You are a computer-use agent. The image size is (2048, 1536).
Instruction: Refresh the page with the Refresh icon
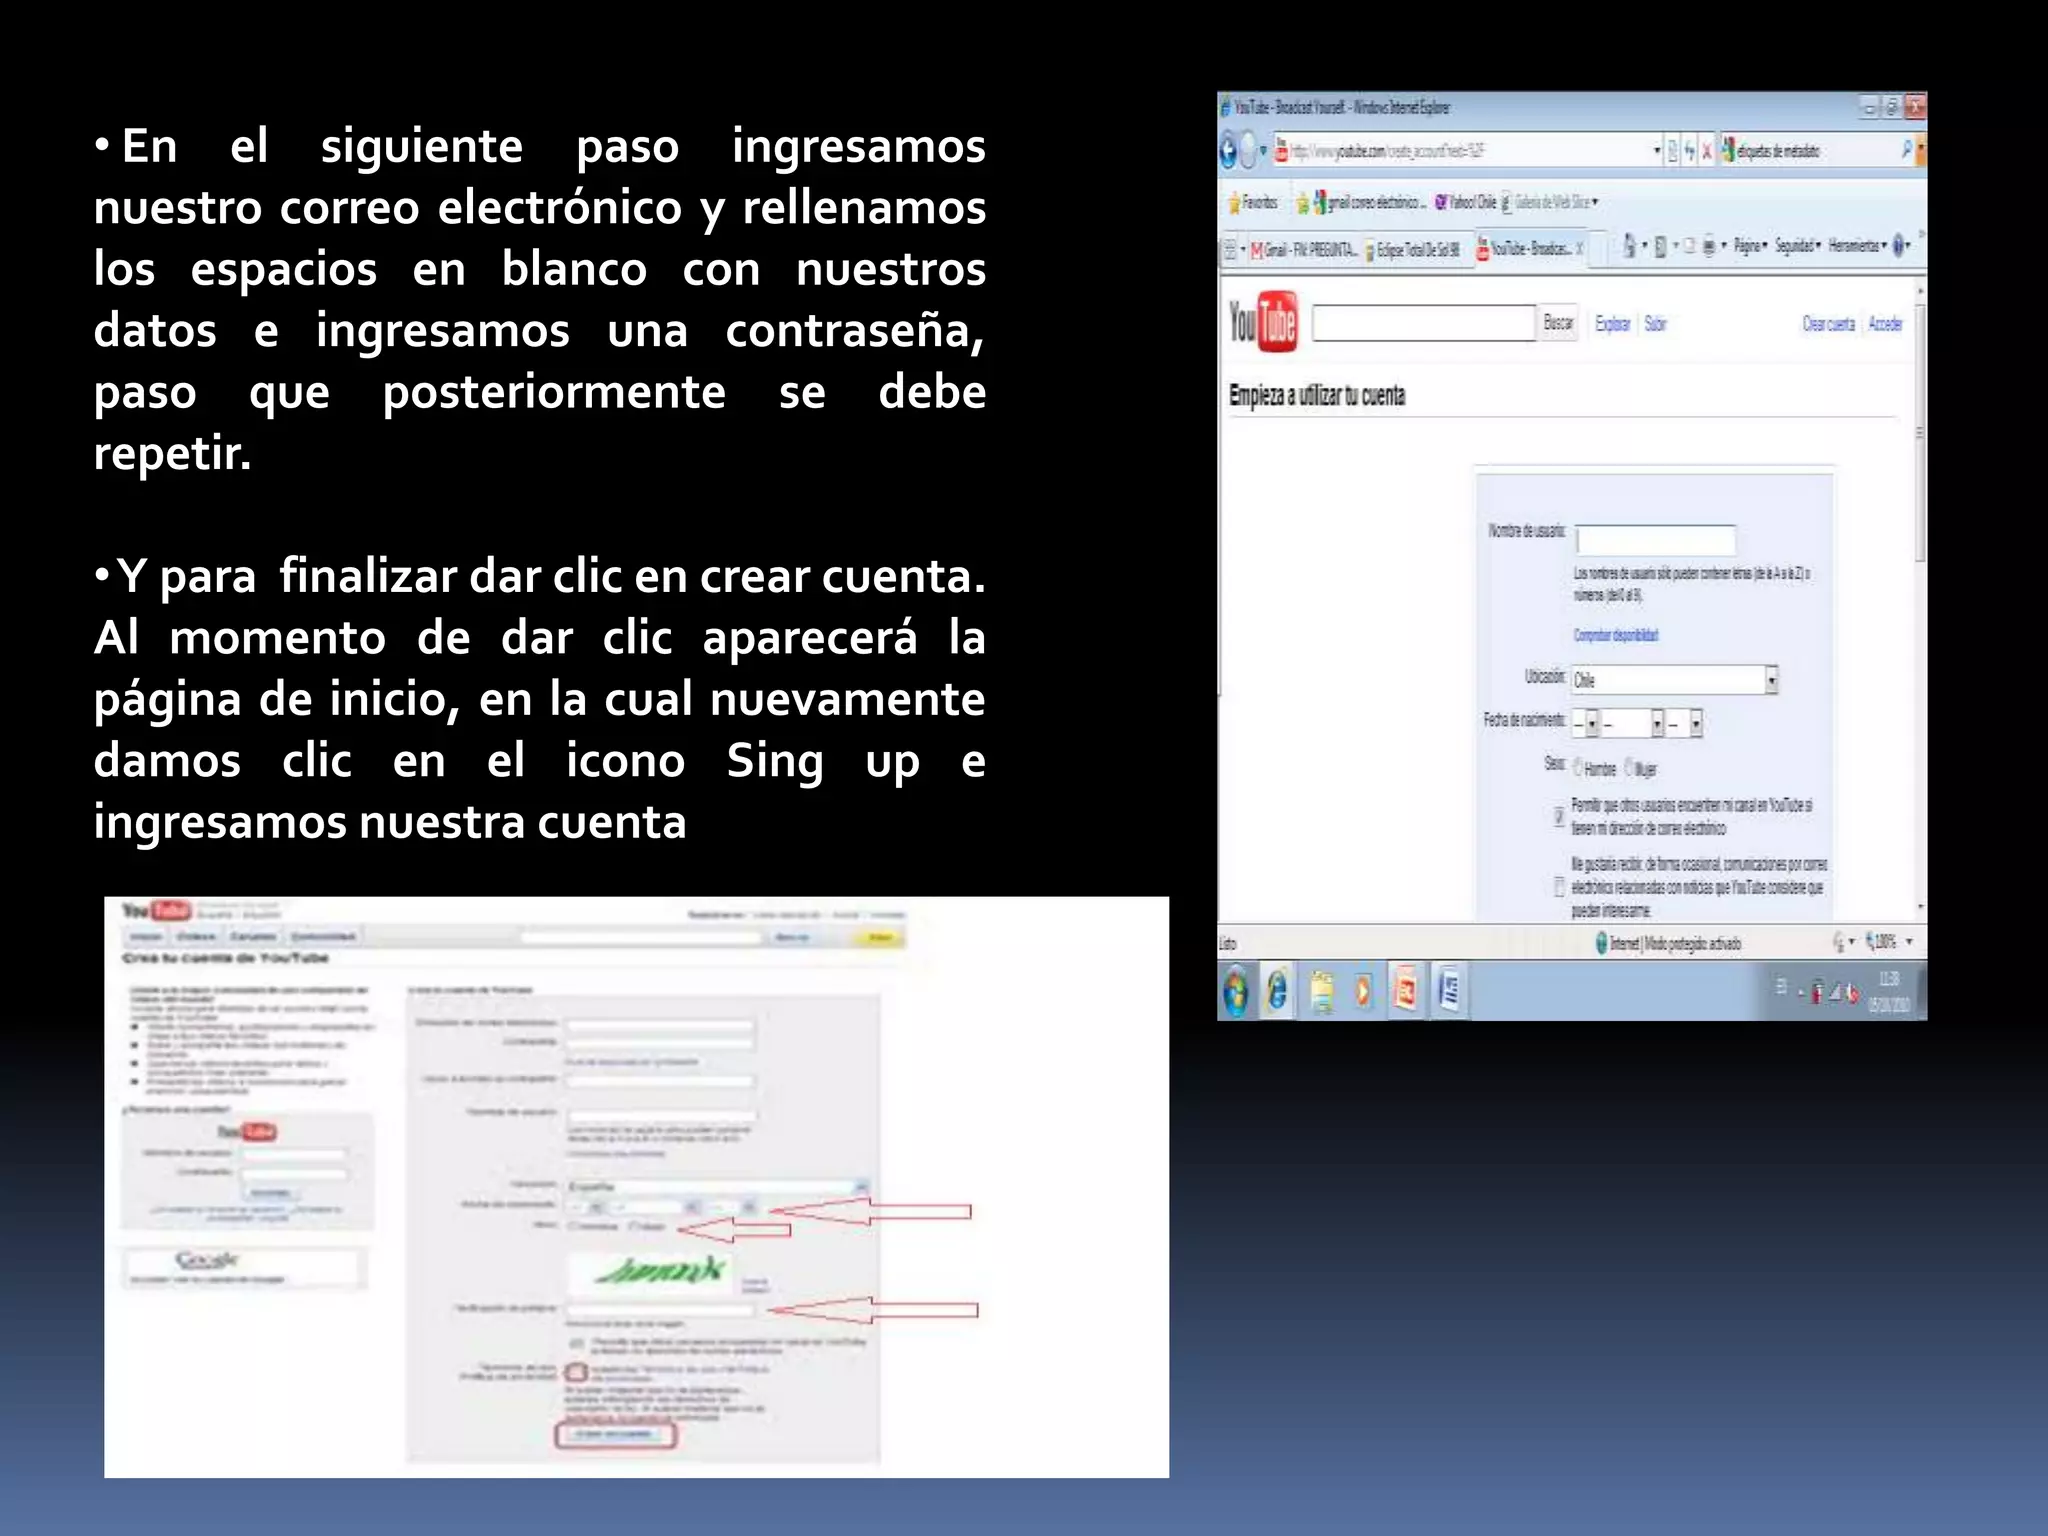point(1690,151)
